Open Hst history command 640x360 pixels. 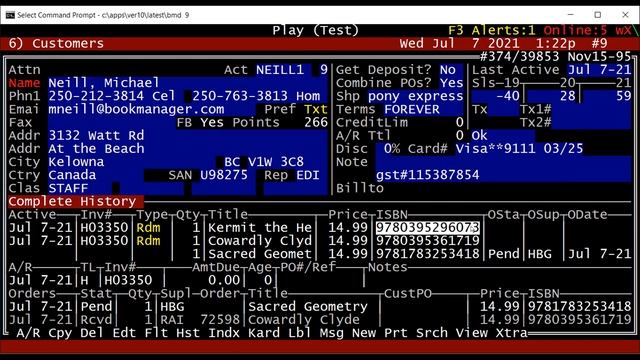point(188,333)
